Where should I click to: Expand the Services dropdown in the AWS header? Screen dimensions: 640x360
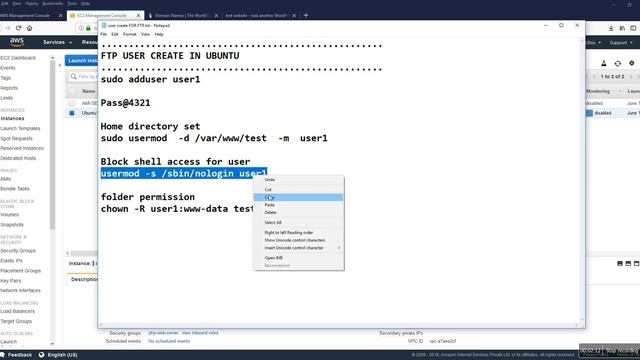(x=57, y=42)
